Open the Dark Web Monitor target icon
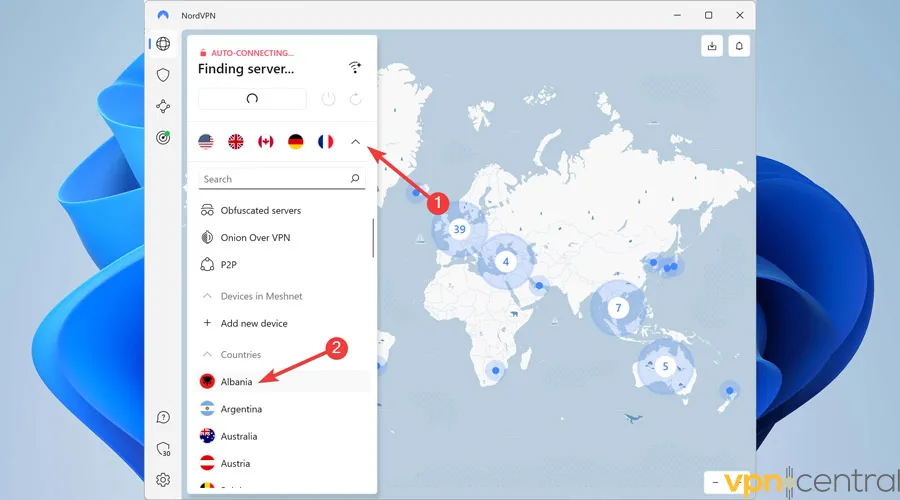 click(163, 137)
